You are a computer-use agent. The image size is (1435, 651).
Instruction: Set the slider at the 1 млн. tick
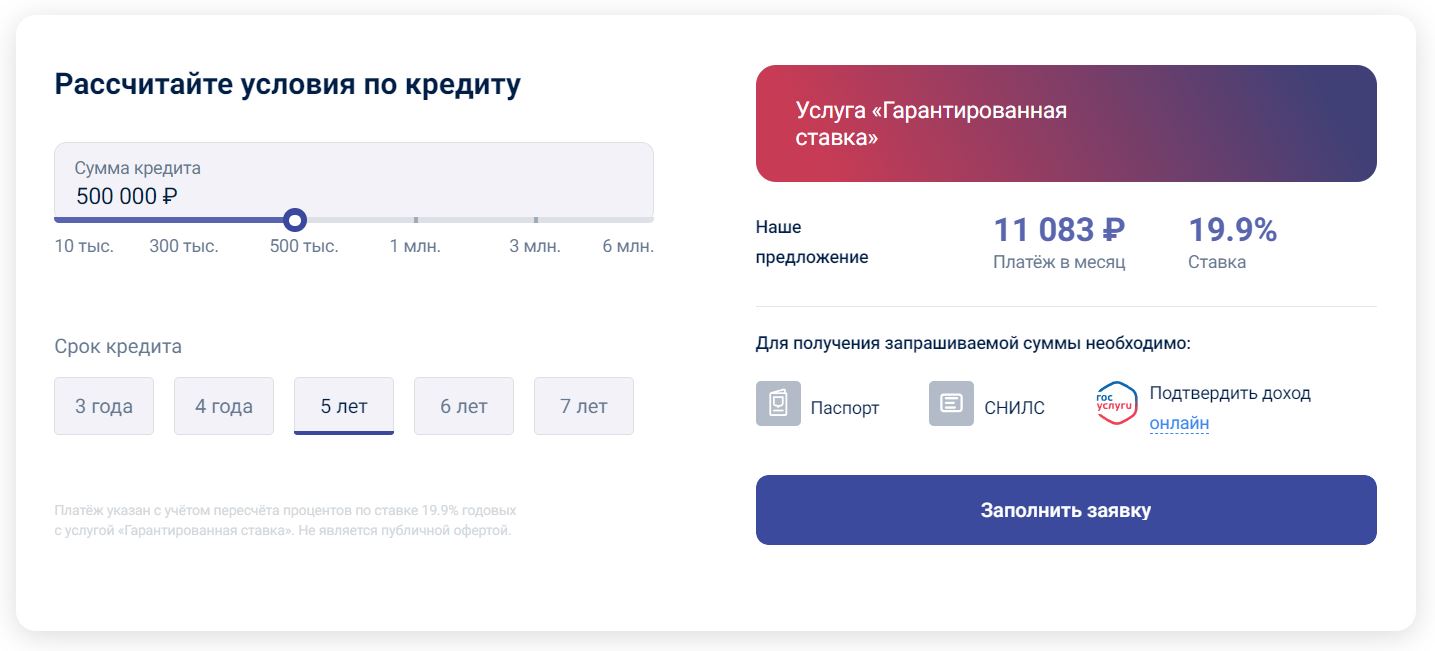(x=415, y=220)
